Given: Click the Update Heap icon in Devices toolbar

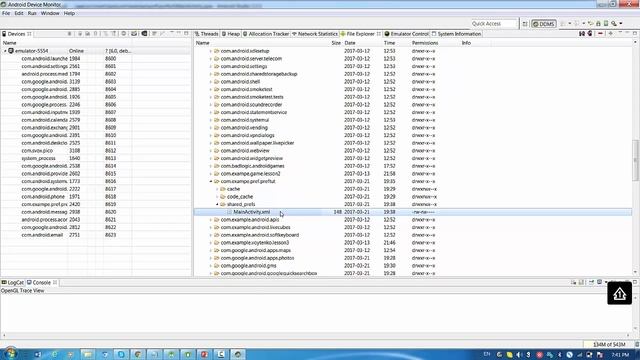Looking at the screenshot, I should point(80,34).
